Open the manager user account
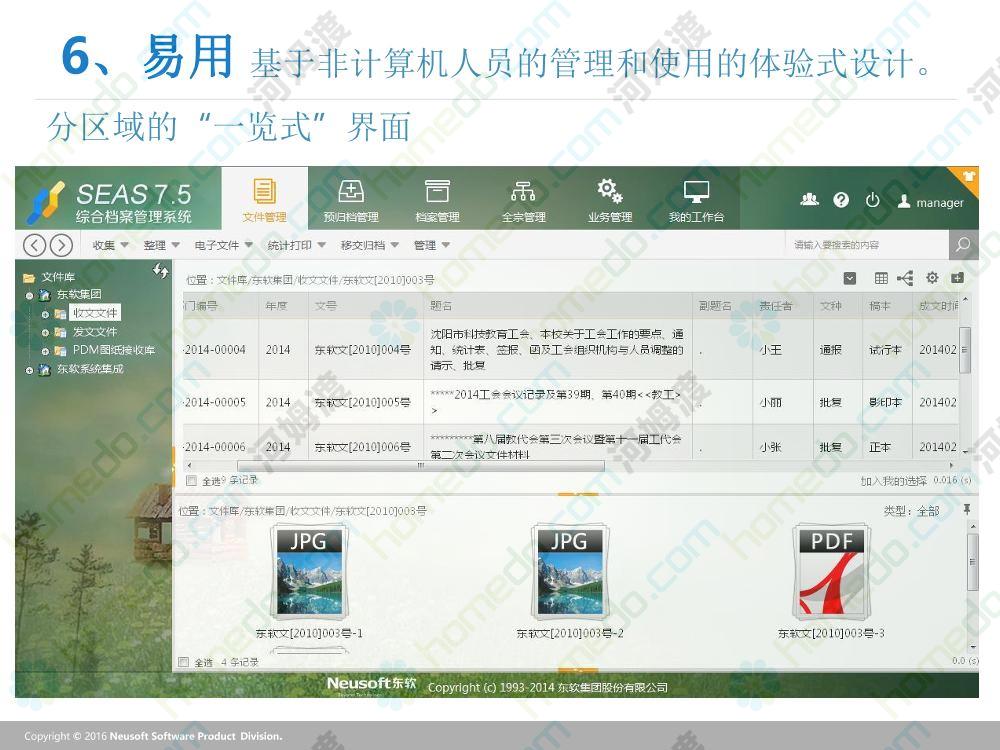 (930, 202)
